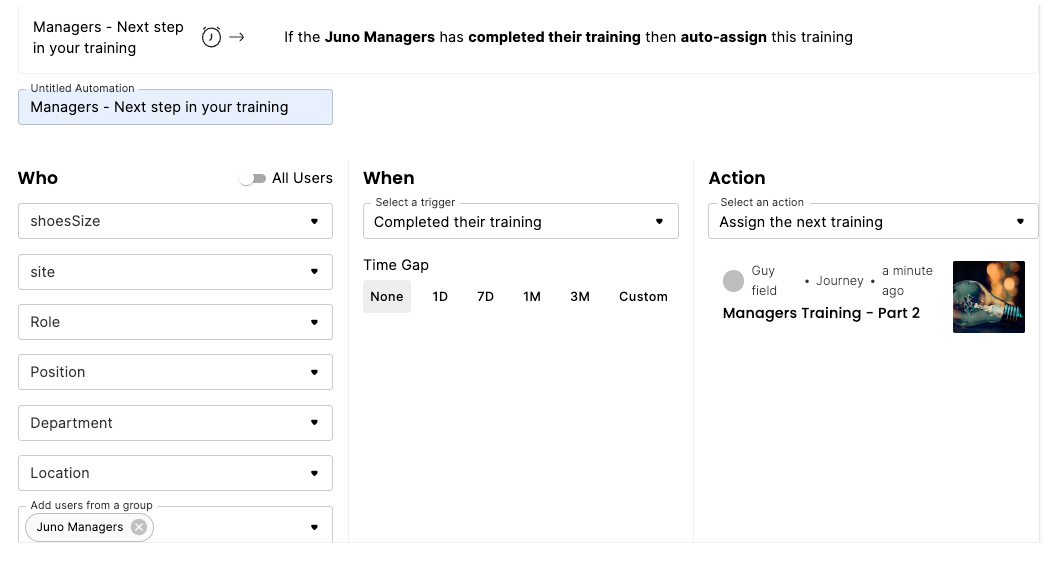This screenshot has width=1043, height=568.
Task: Click the 'Managers - Next step in your training' header title
Action: (x=108, y=37)
